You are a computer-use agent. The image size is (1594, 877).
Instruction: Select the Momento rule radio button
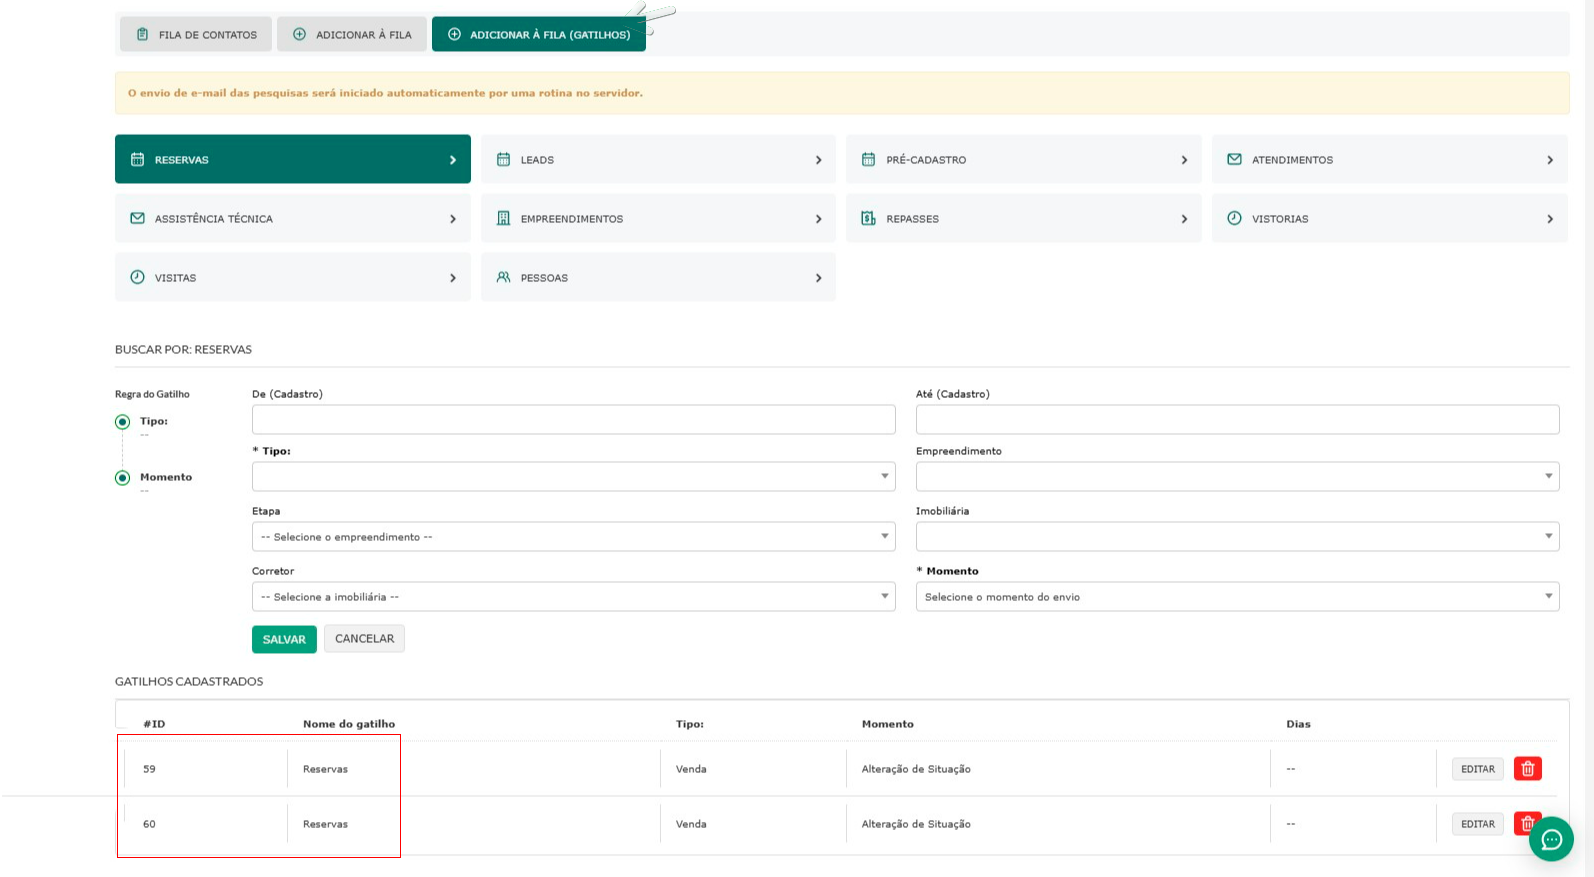point(122,478)
